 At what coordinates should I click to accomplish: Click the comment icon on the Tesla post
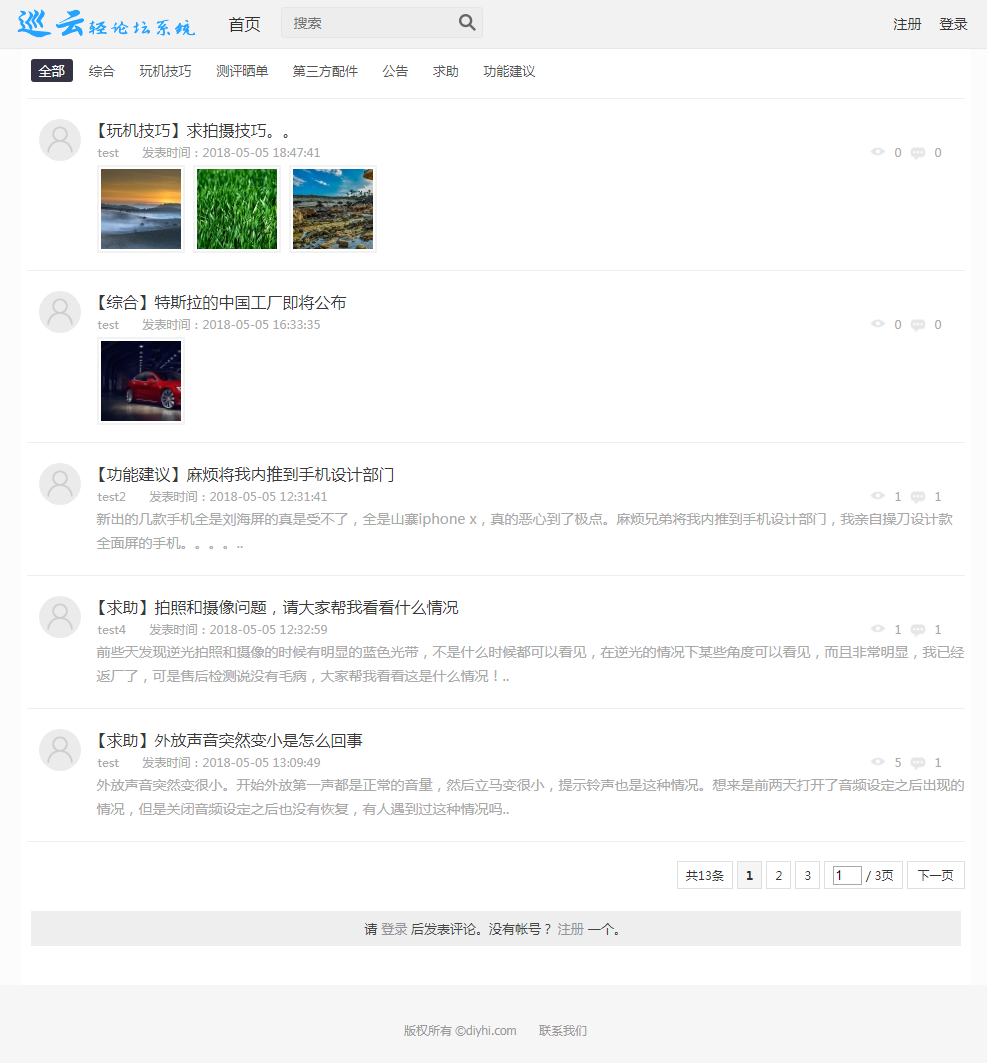tap(917, 324)
